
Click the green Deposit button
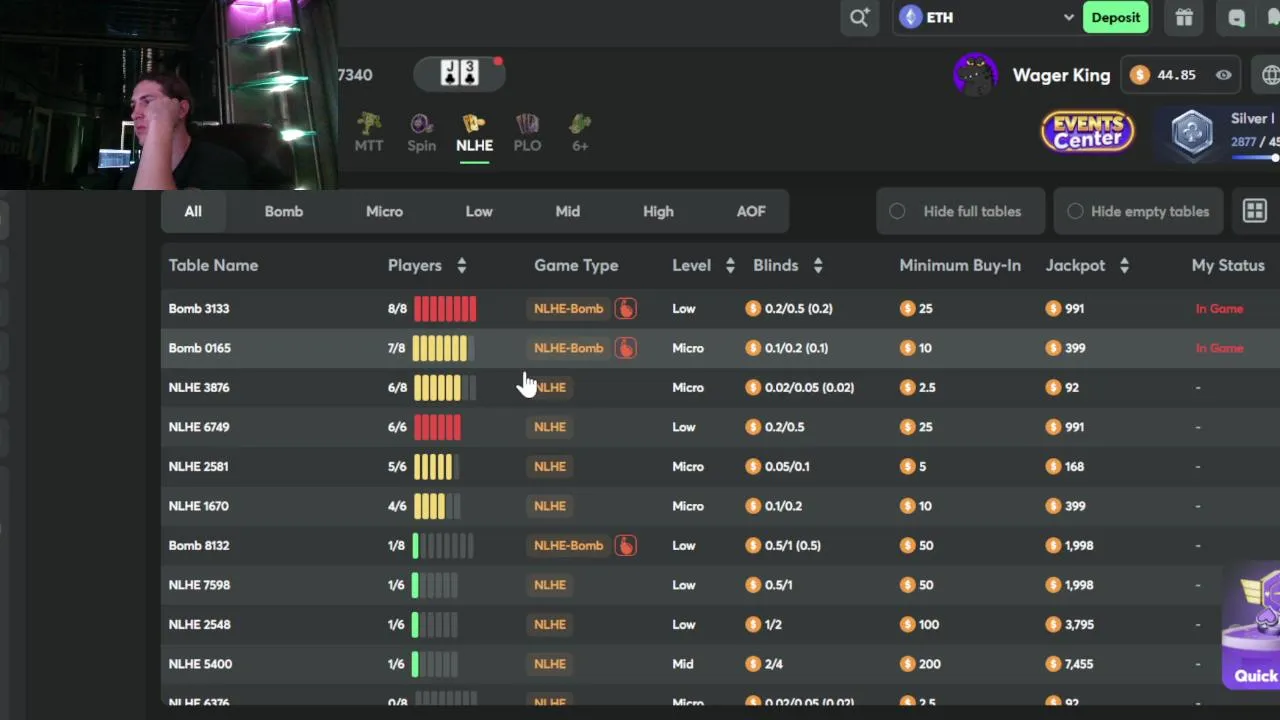tap(1116, 17)
